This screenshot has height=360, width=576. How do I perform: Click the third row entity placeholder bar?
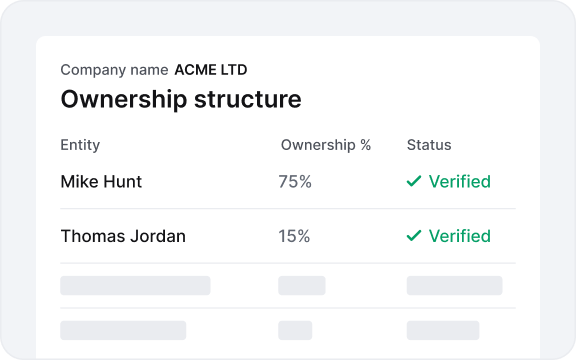coord(136,285)
